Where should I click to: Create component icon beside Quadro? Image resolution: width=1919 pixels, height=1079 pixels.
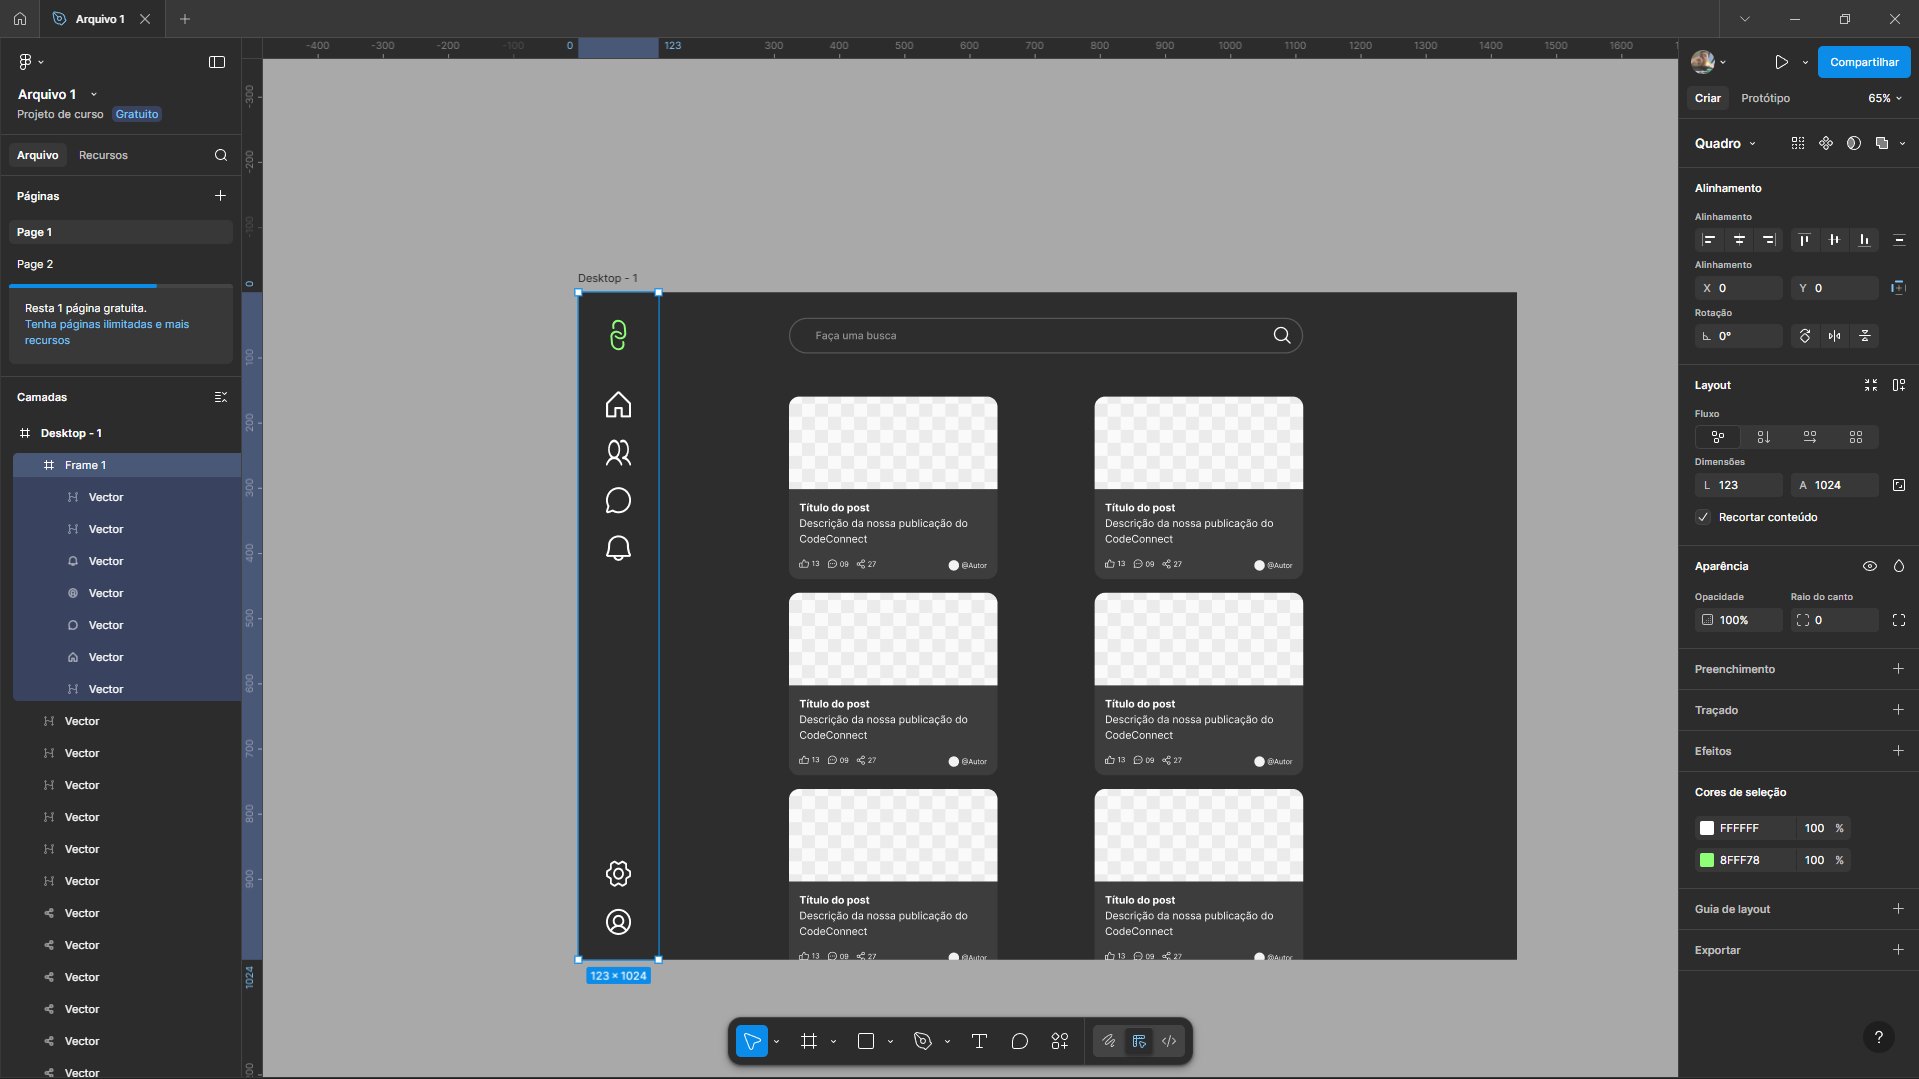pos(1826,143)
